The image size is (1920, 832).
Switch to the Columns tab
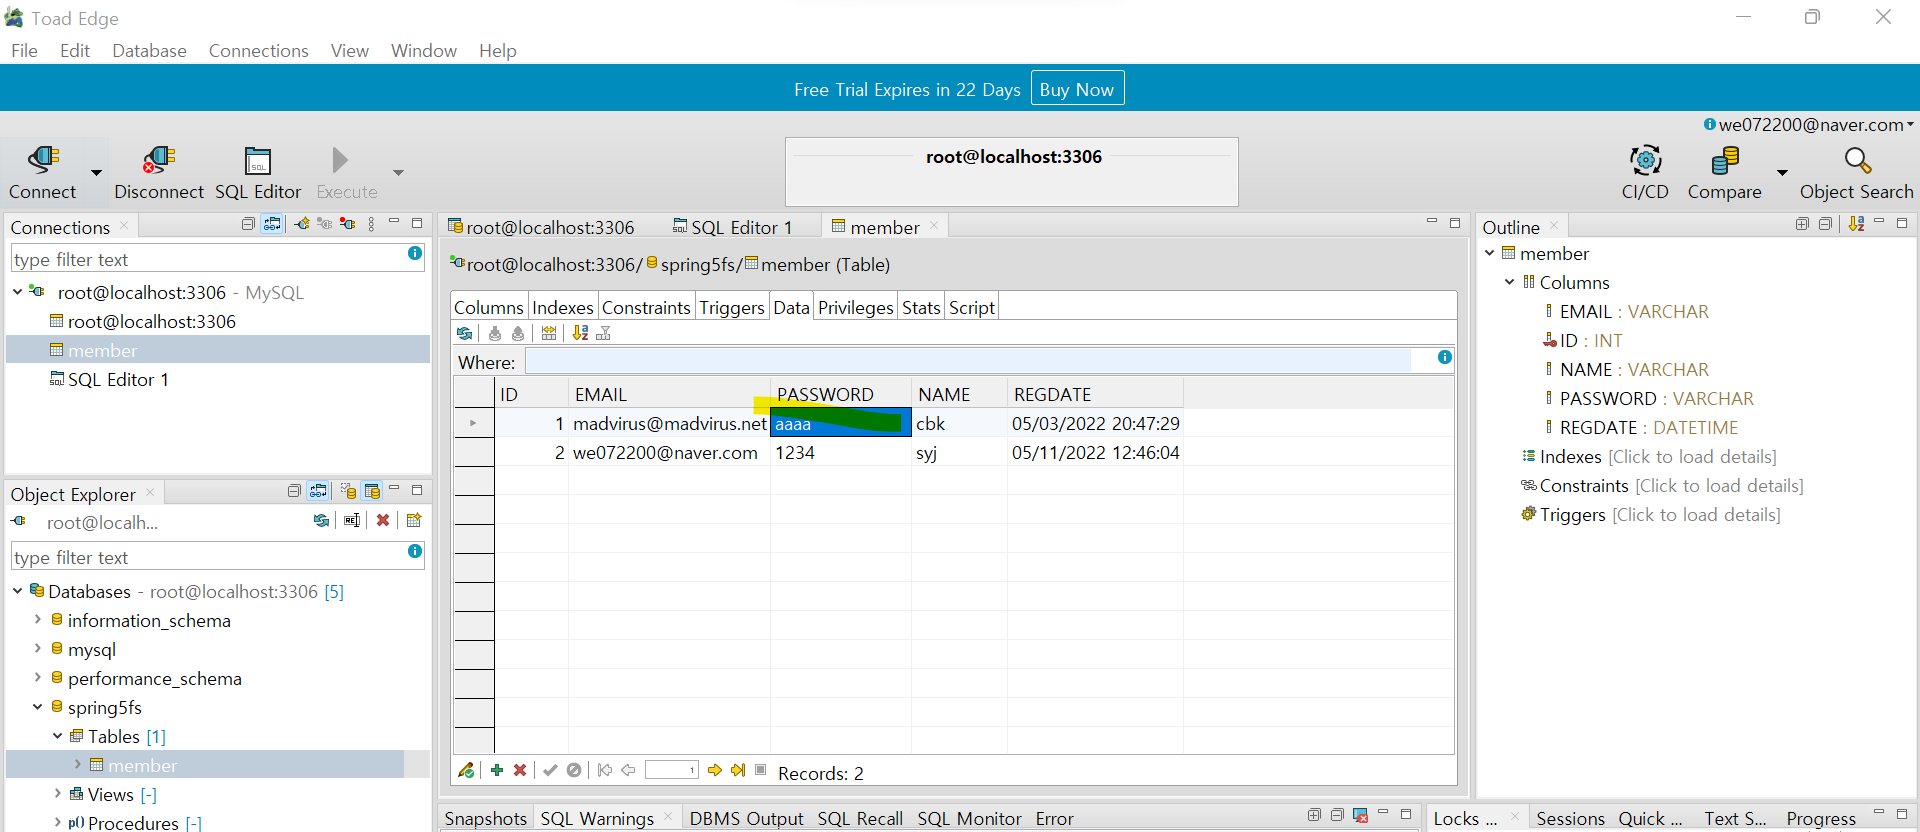(x=489, y=307)
